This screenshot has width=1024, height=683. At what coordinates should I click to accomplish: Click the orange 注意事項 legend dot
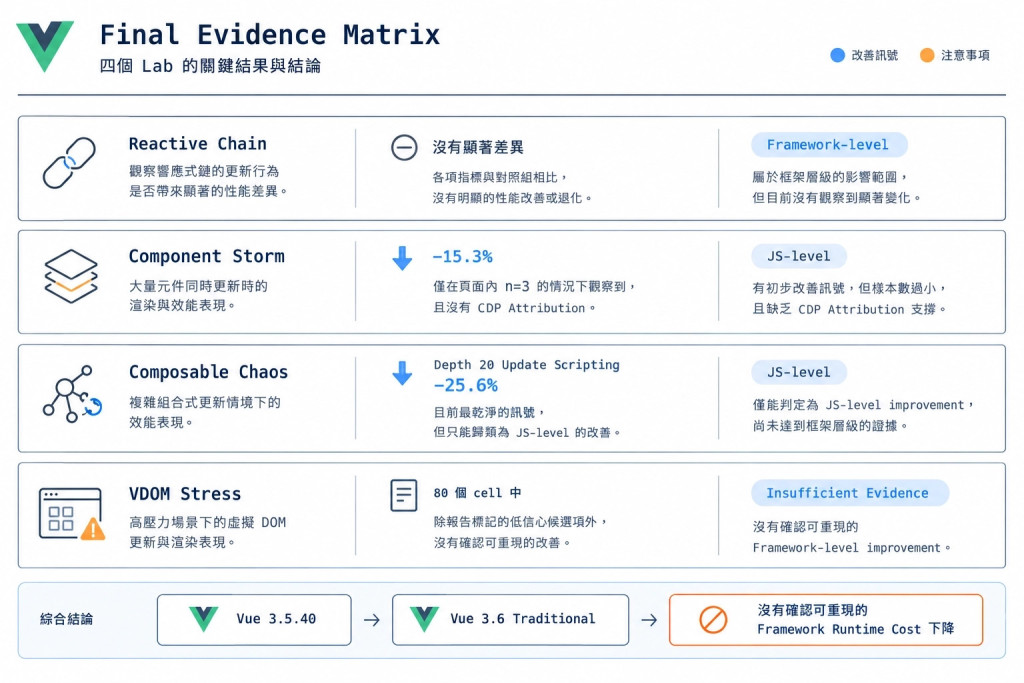click(927, 56)
